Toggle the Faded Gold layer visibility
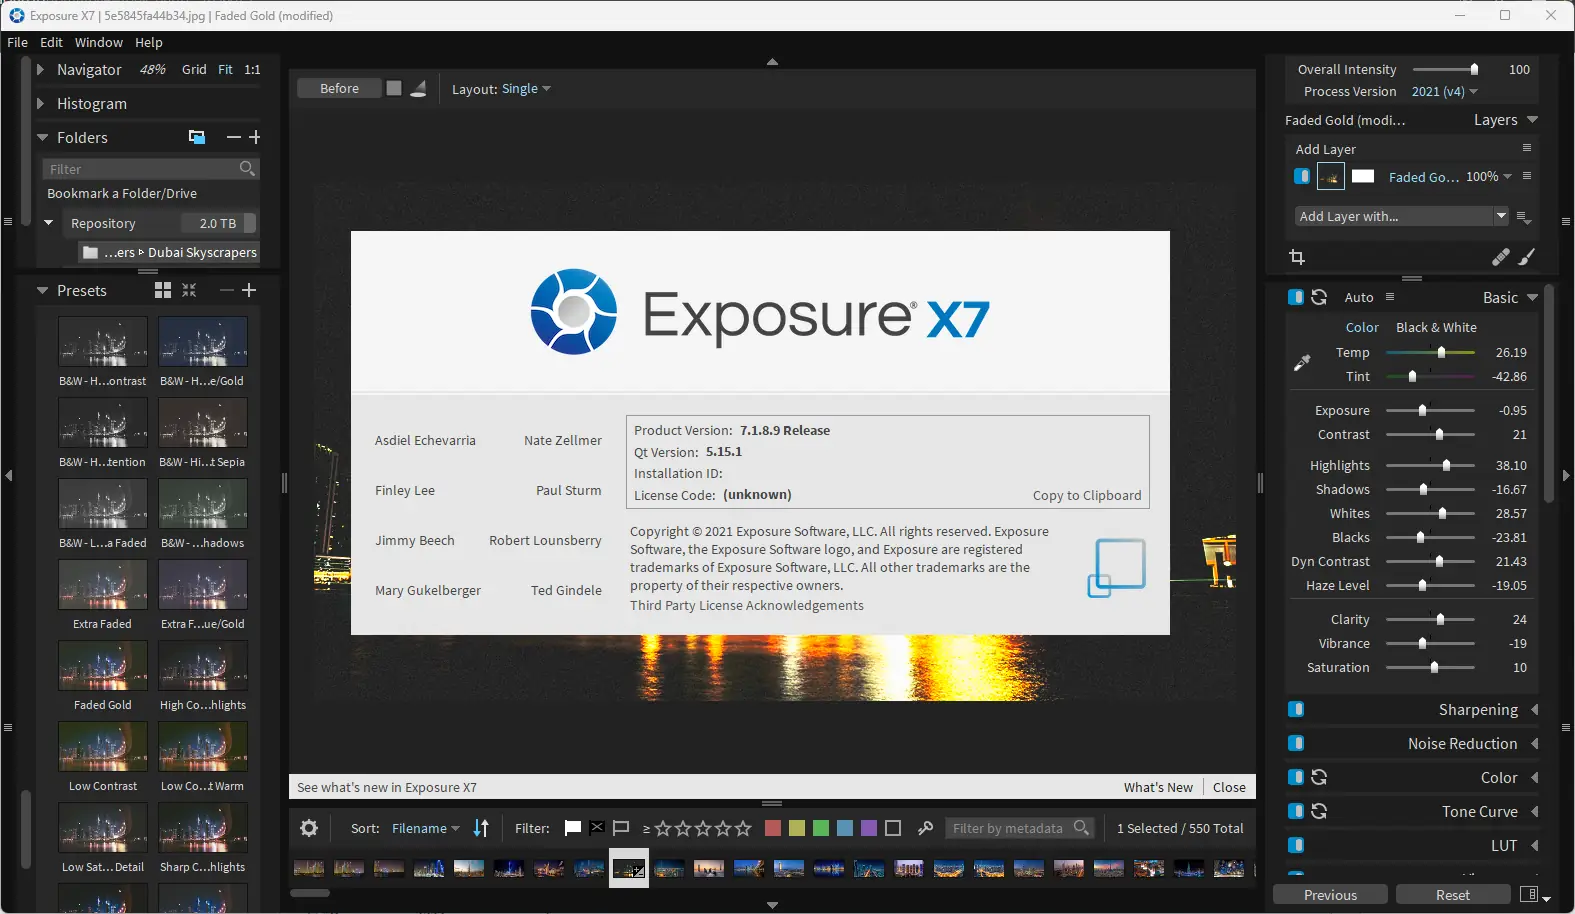 click(x=1302, y=176)
